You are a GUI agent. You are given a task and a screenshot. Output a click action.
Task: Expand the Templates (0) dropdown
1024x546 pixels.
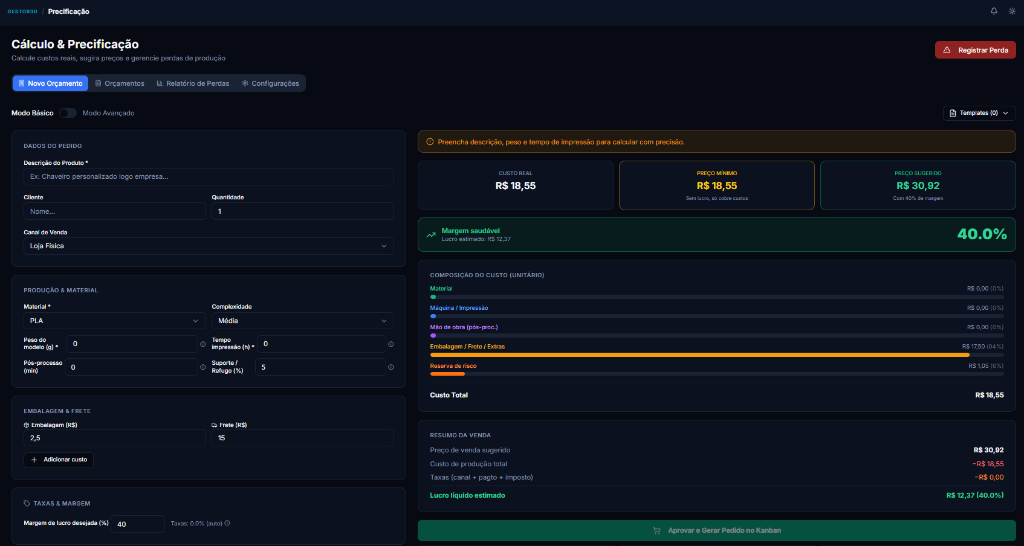coord(979,113)
